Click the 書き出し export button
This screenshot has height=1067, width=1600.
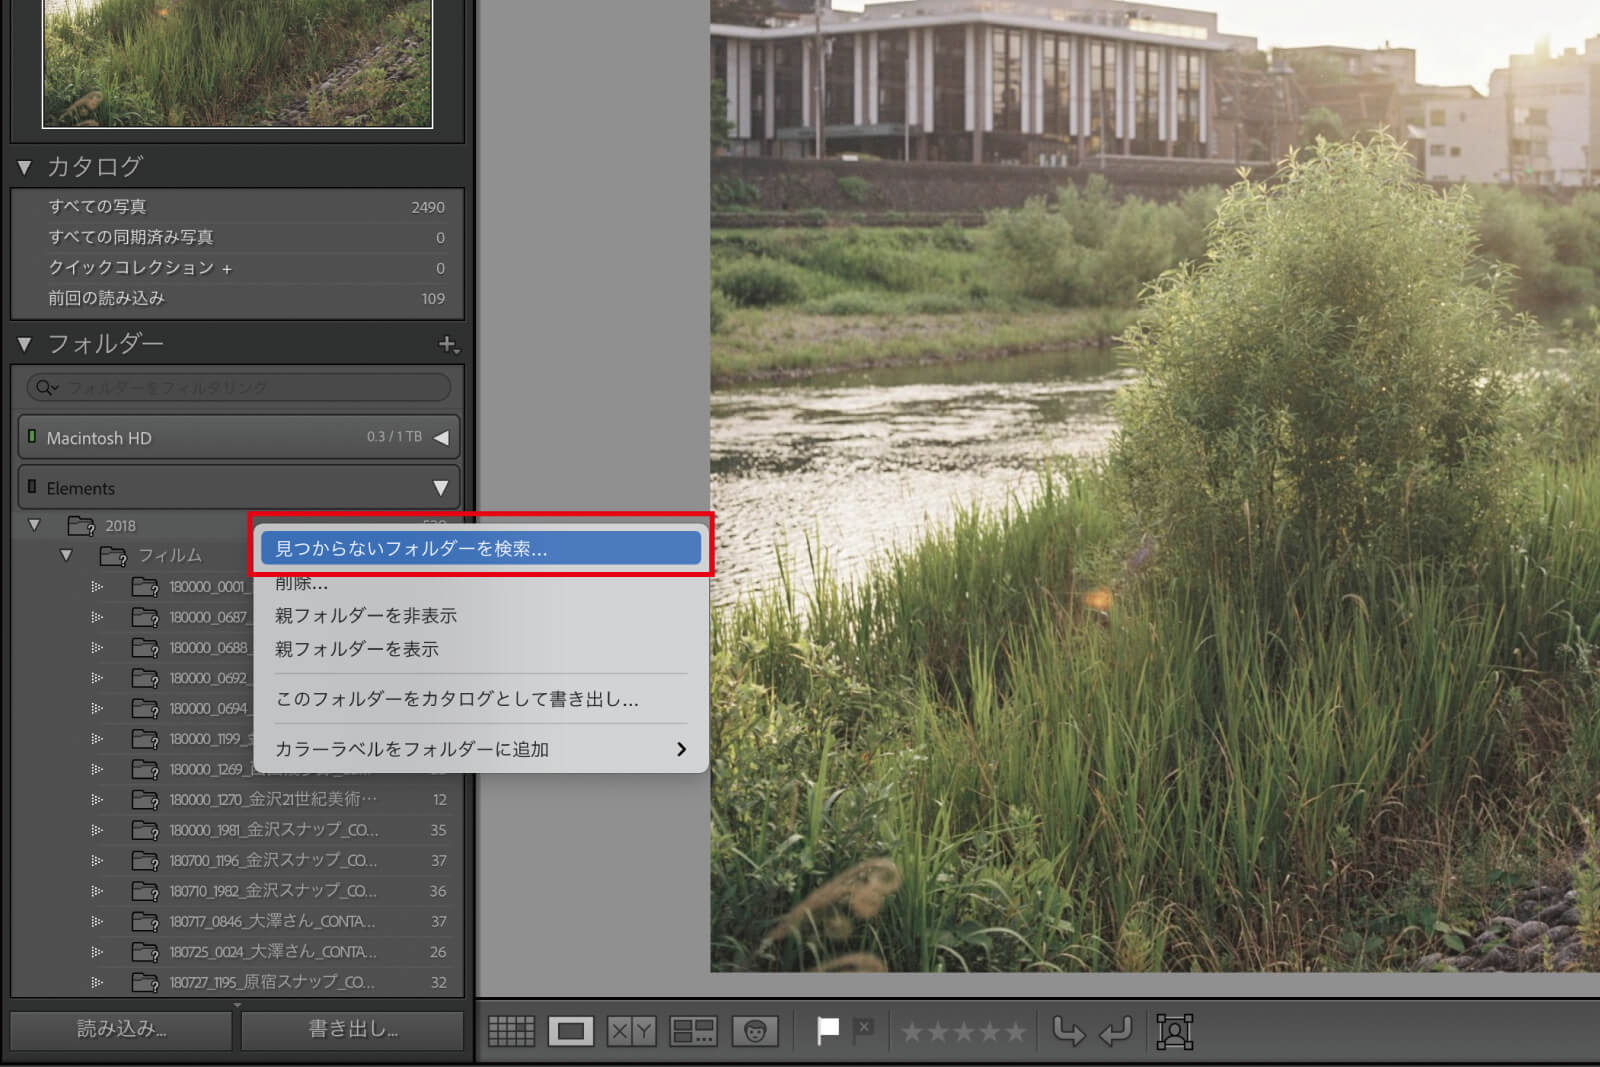tap(352, 1029)
